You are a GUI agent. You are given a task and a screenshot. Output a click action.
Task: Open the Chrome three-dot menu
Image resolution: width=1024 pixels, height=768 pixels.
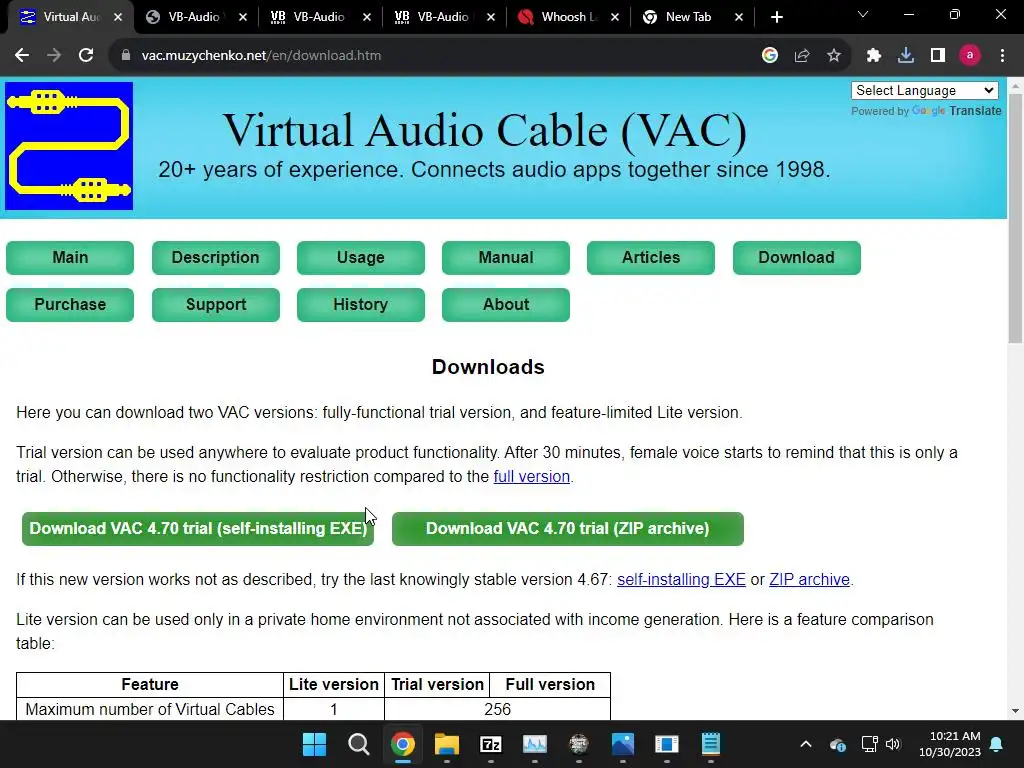coord(1002,56)
